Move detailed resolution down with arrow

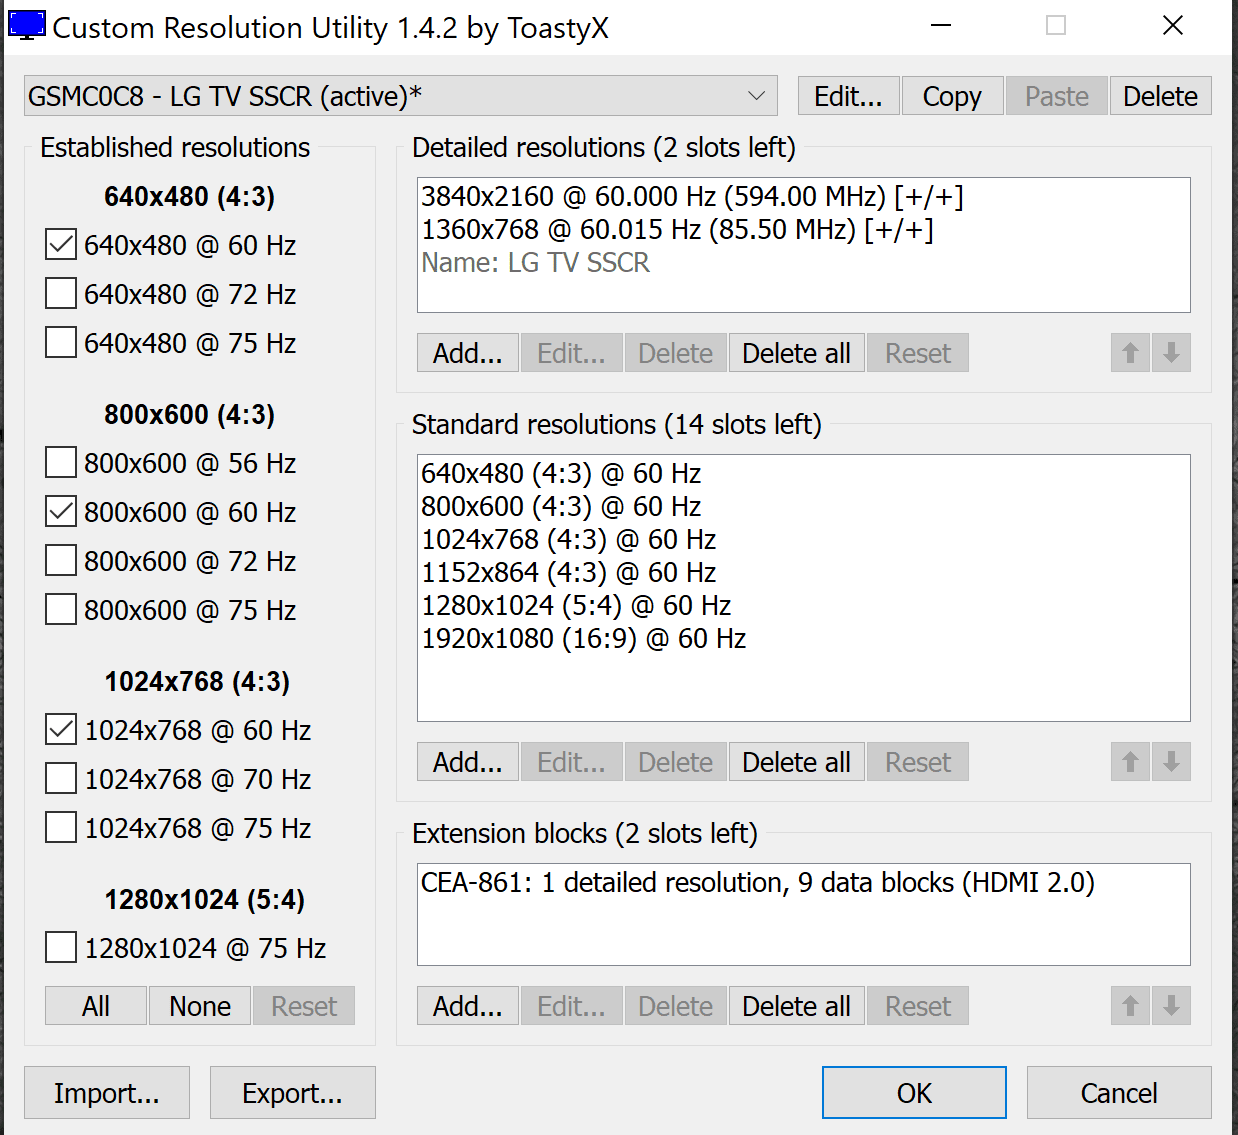tap(1171, 353)
